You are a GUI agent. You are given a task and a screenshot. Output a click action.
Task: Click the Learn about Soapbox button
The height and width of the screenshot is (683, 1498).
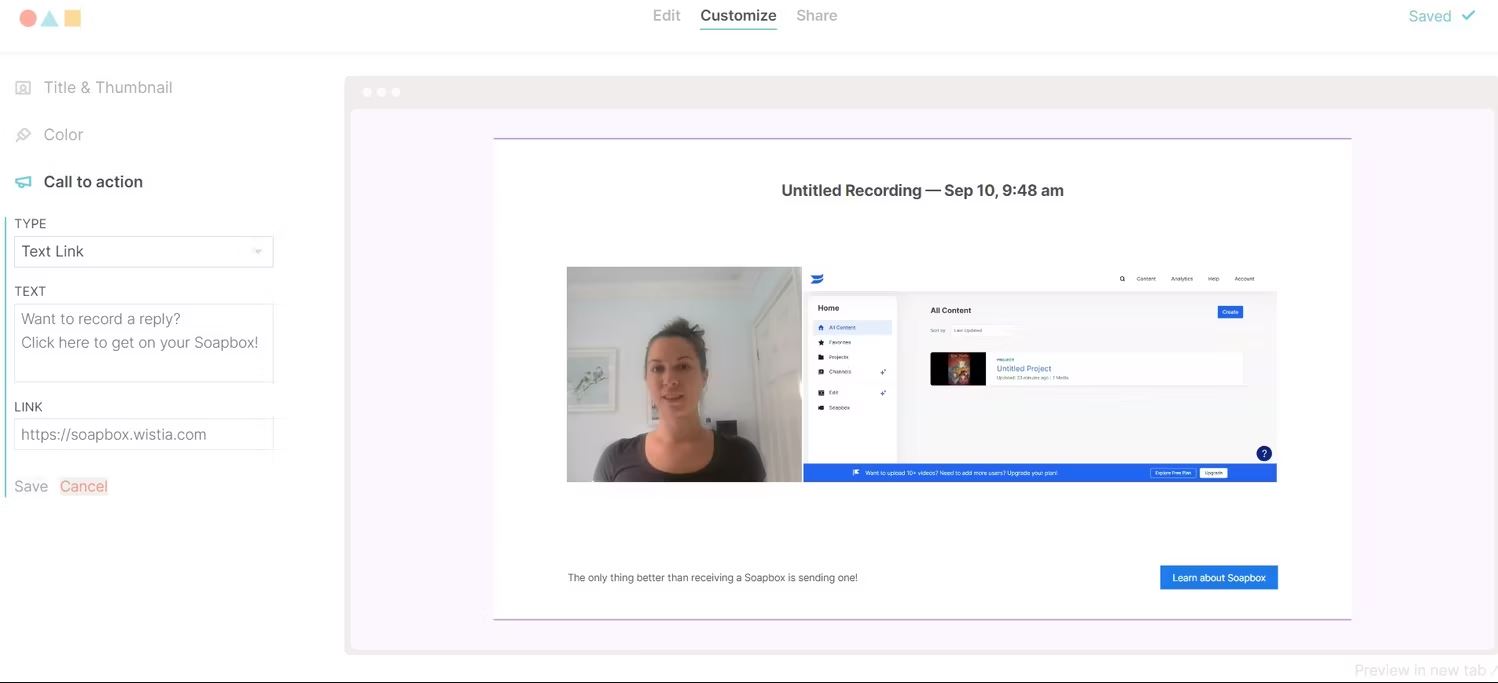[x=1218, y=577]
